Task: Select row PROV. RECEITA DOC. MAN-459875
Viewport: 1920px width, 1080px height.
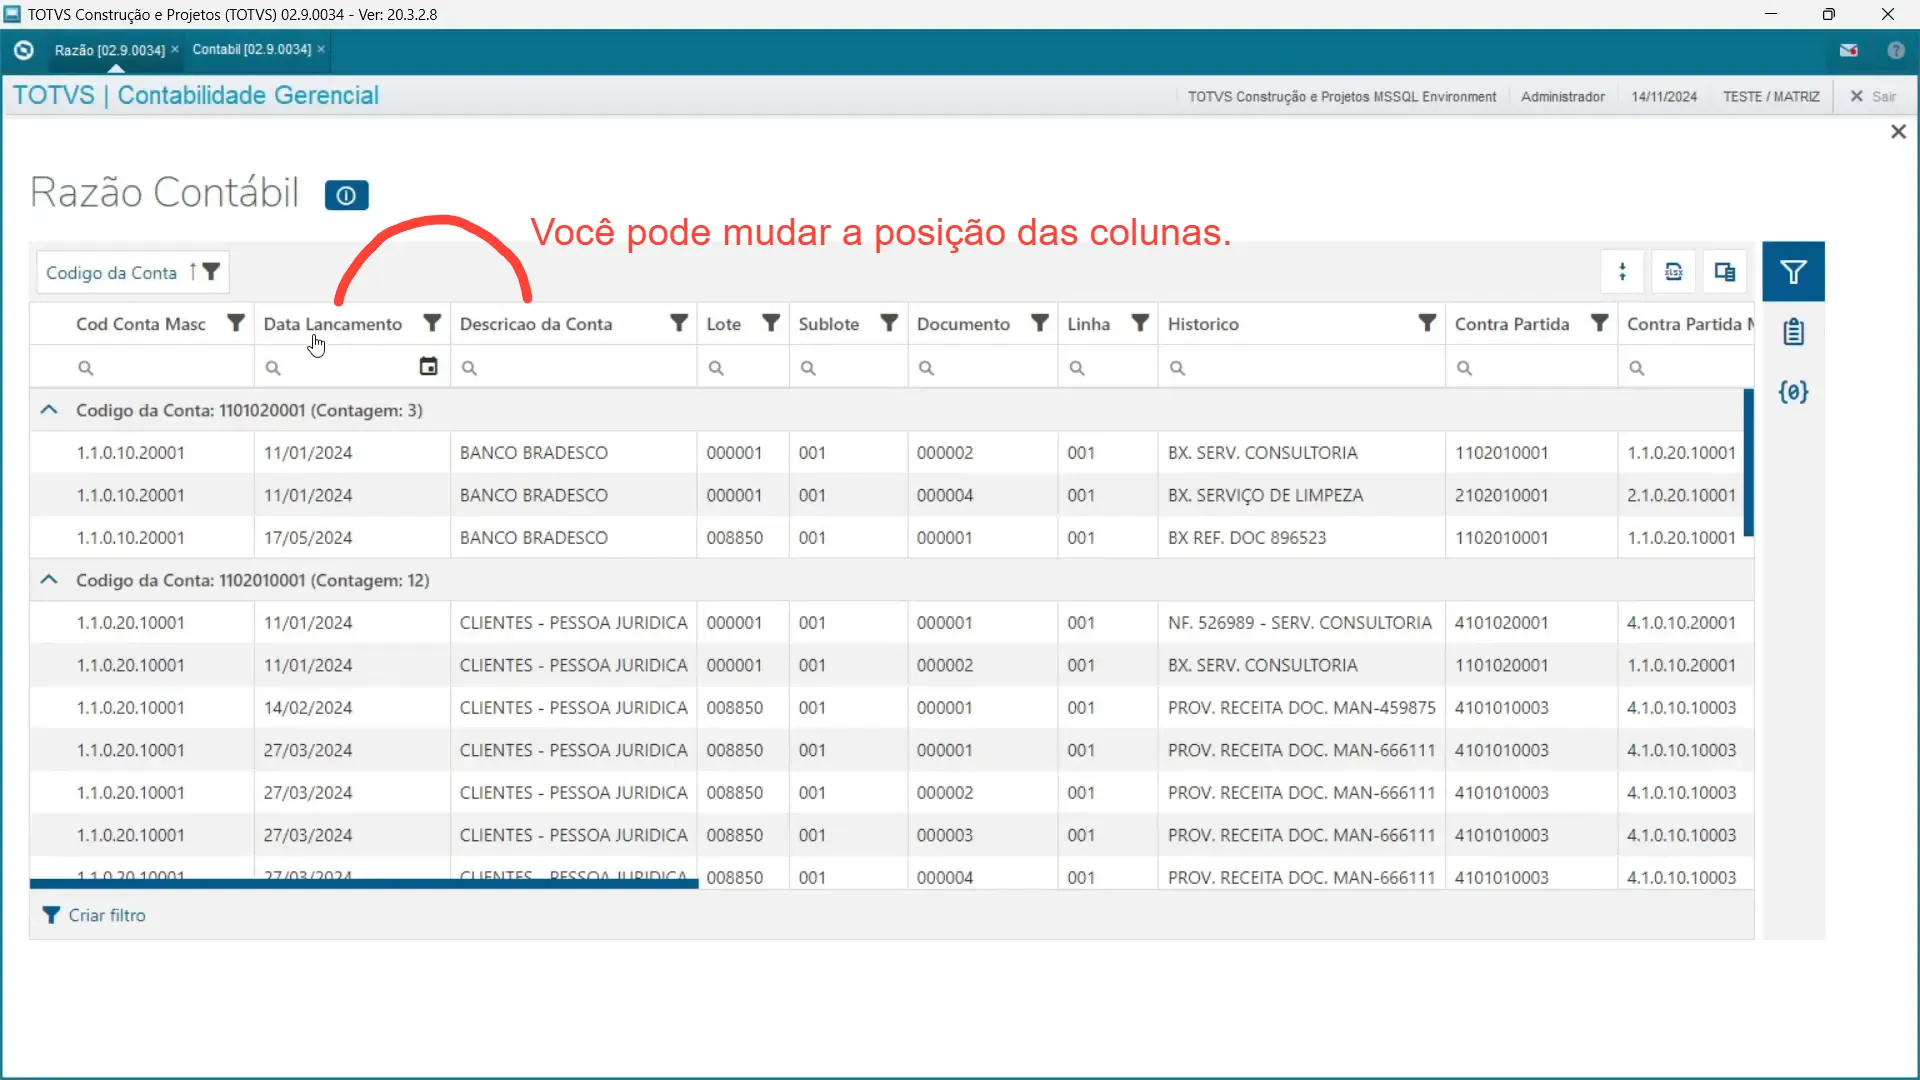Action: [890, 707]
